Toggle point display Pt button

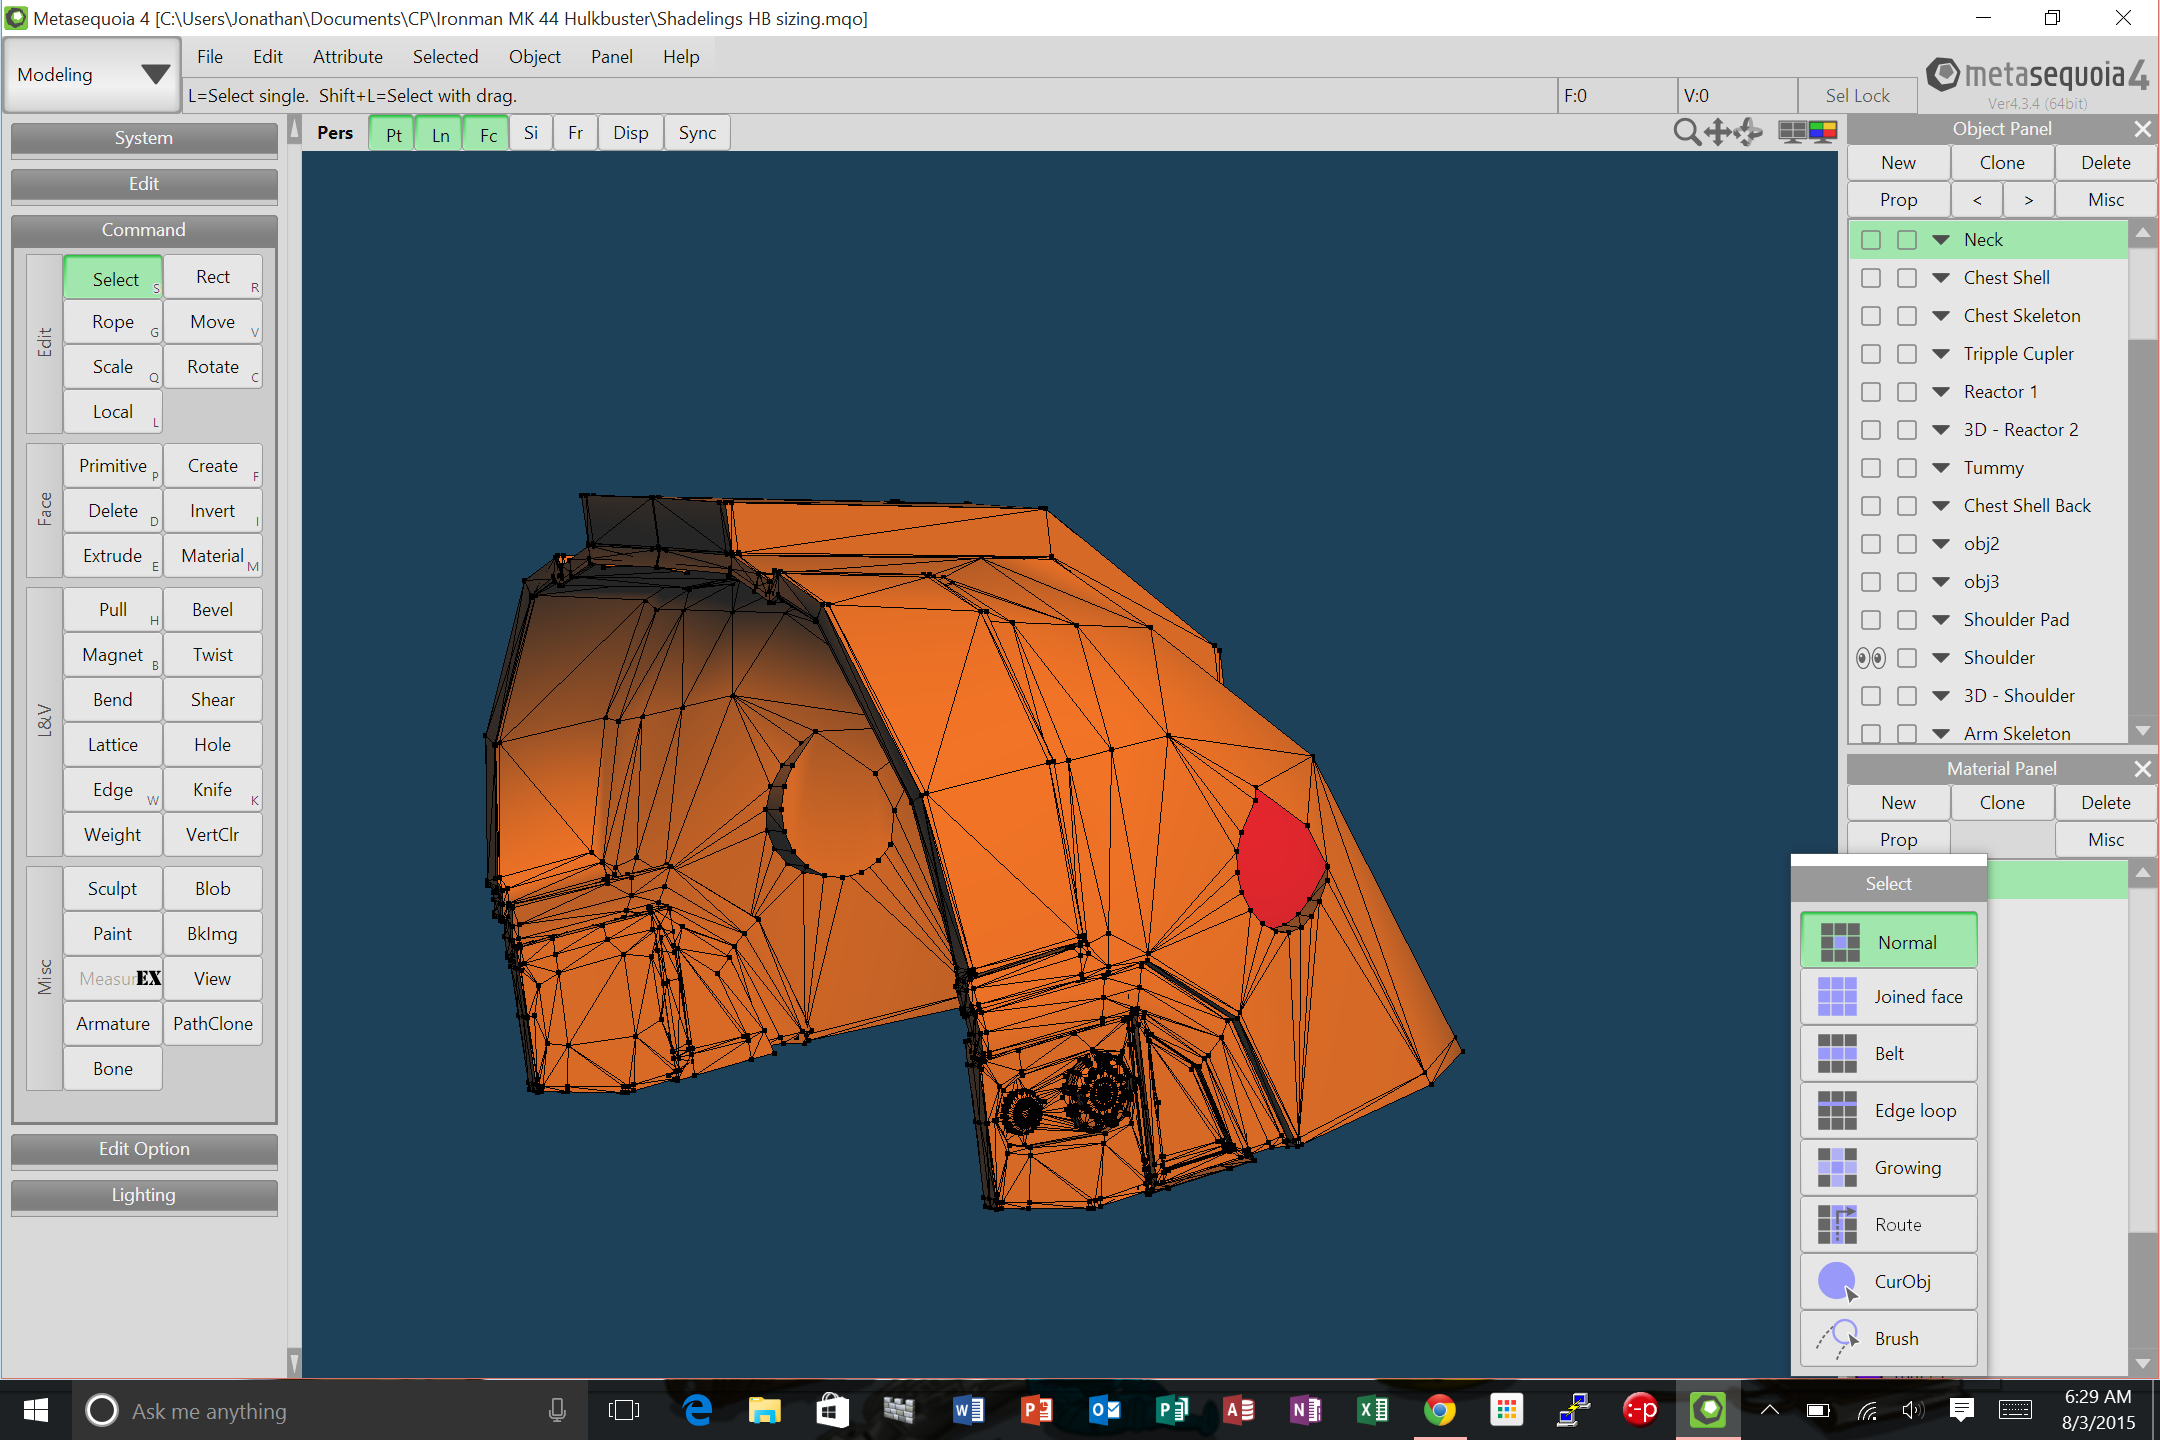click(393, 134)
